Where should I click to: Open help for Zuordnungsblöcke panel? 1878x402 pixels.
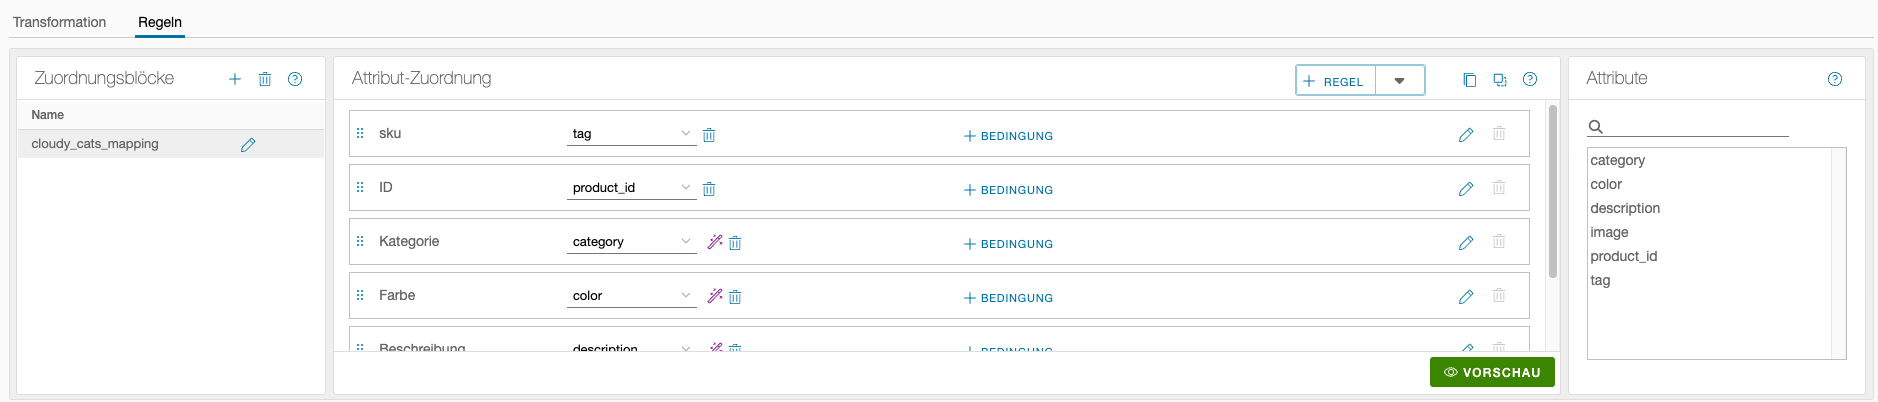coord(295,79)
